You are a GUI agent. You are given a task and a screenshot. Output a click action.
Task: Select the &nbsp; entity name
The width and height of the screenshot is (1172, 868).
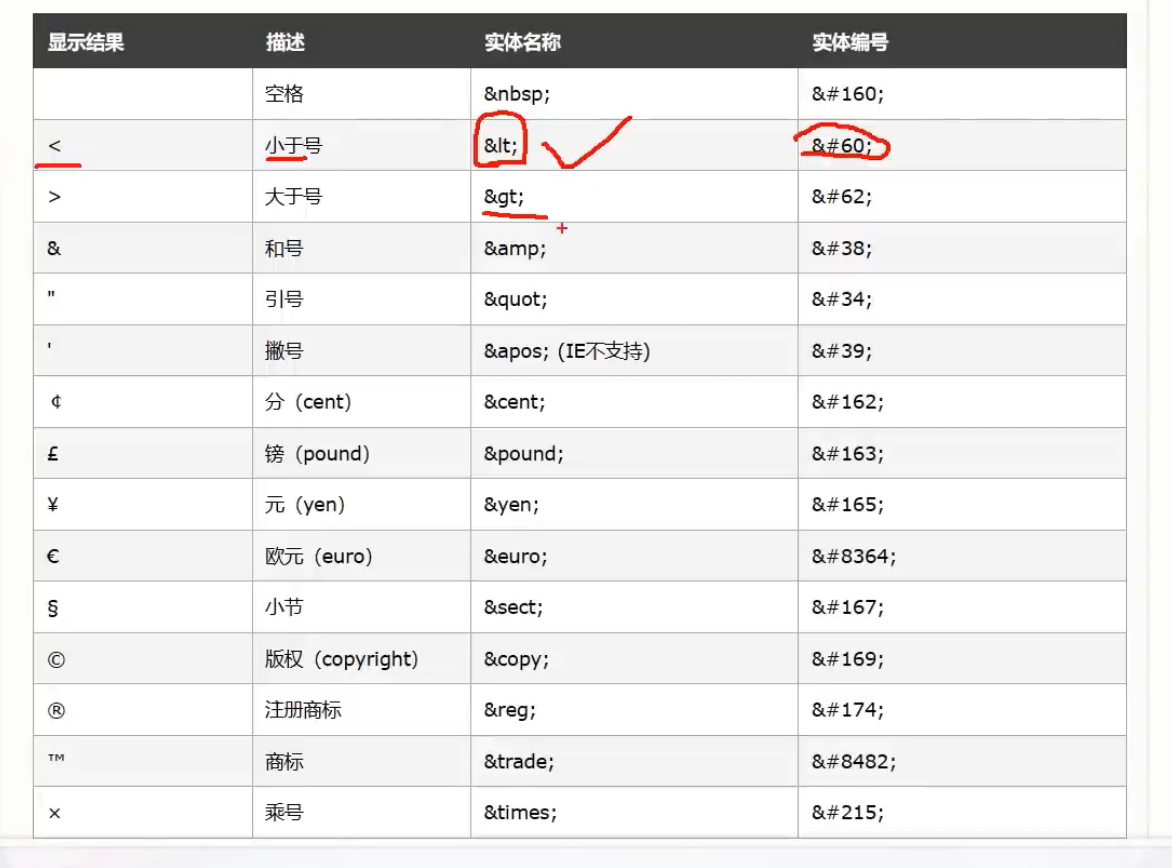coord(516,94)
